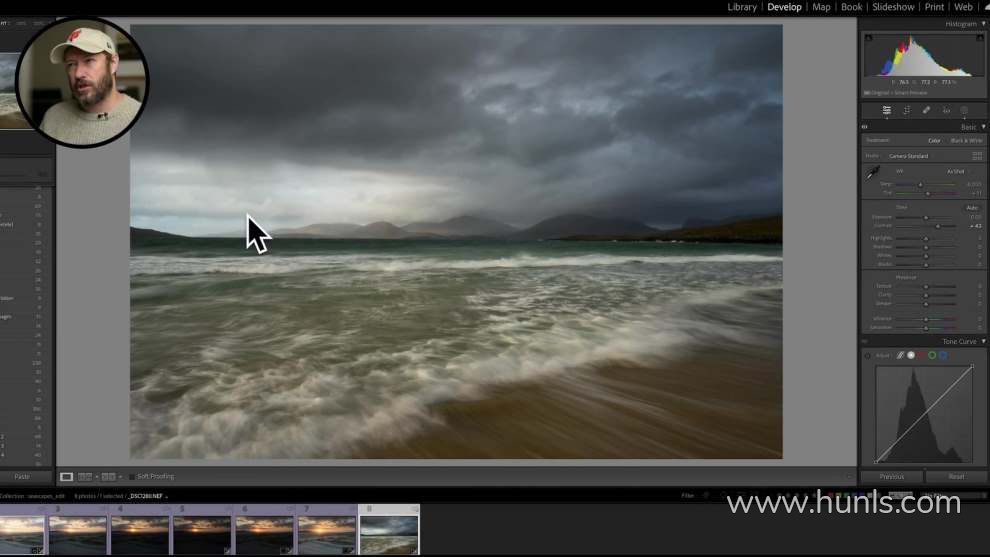Select the Masking tool icon
The width and height of the screenshot is (990, 557).
[x=964, y=111]
